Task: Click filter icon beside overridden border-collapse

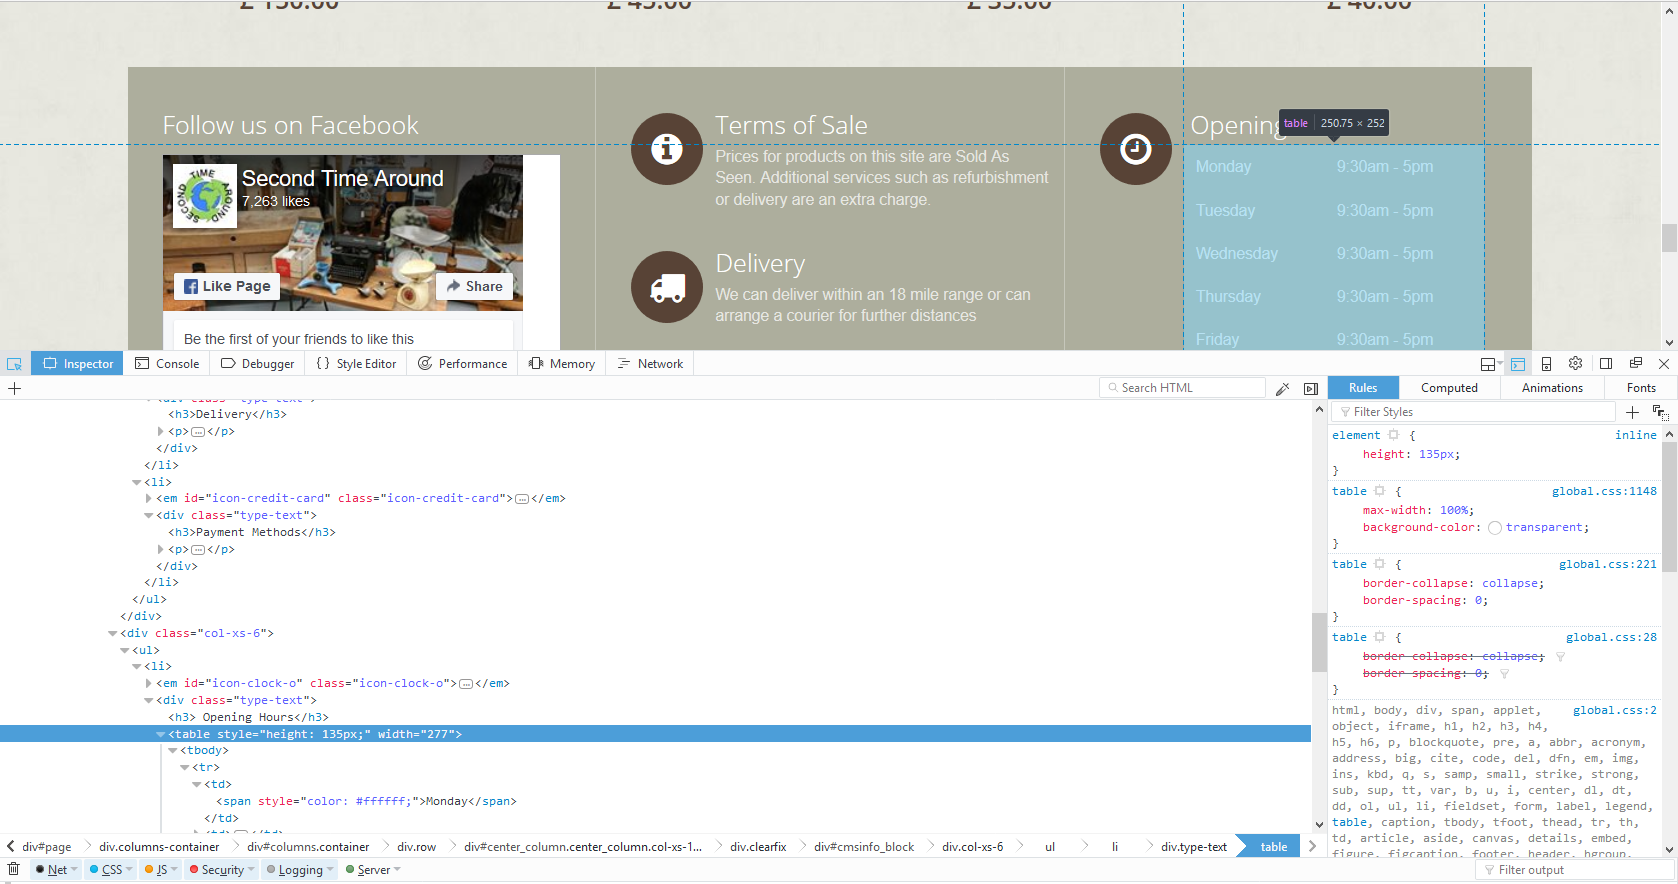Action: click(x=1560, y=657)
